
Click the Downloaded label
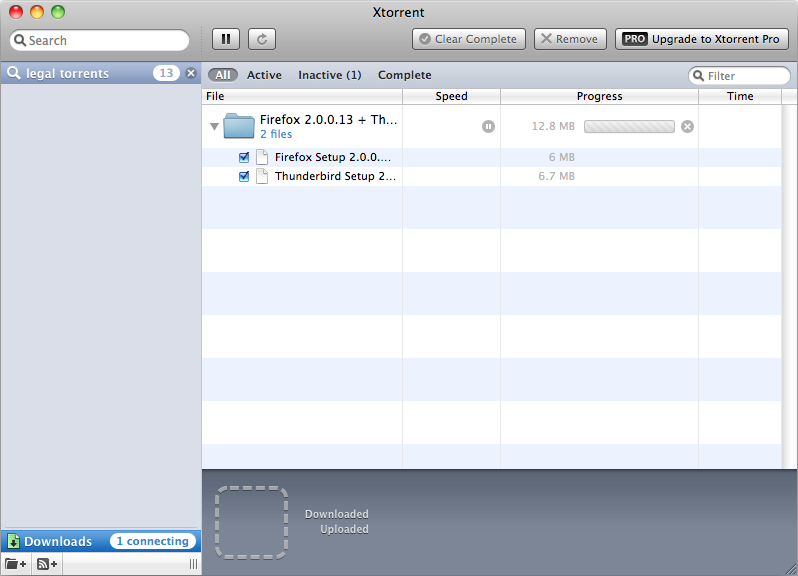[x=336, y=514]
